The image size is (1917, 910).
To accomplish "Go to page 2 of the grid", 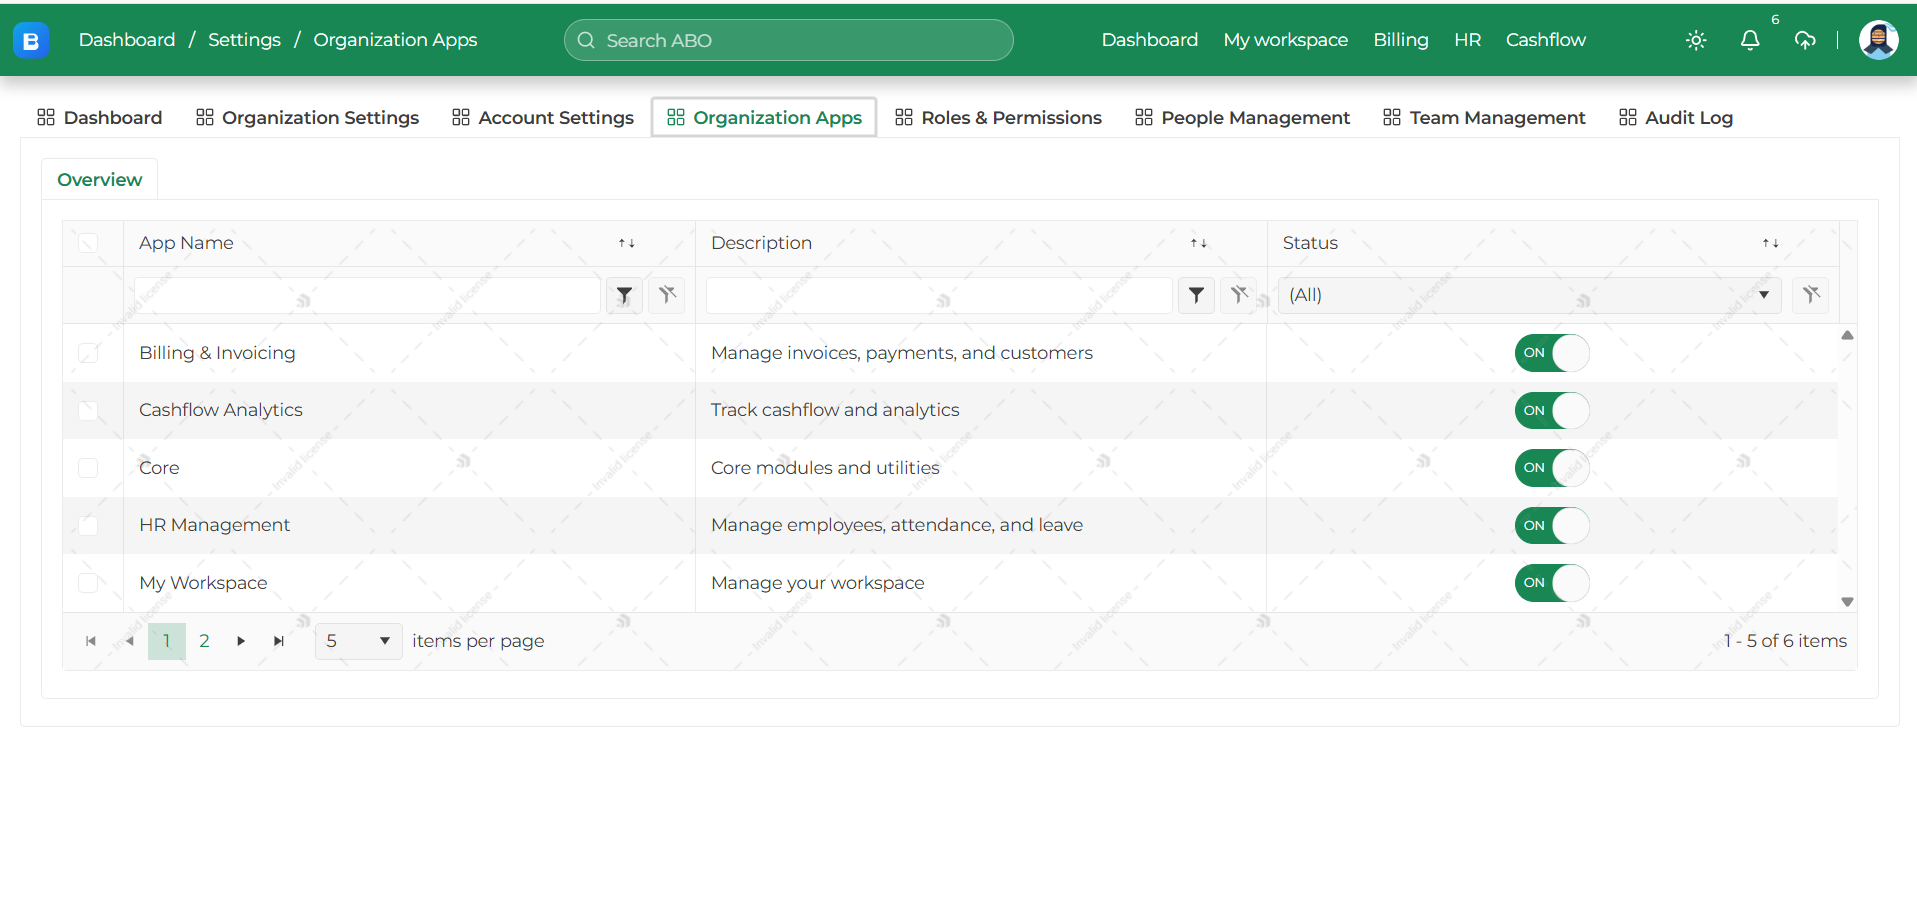I will pyautogui.click(x=204, y=641).
